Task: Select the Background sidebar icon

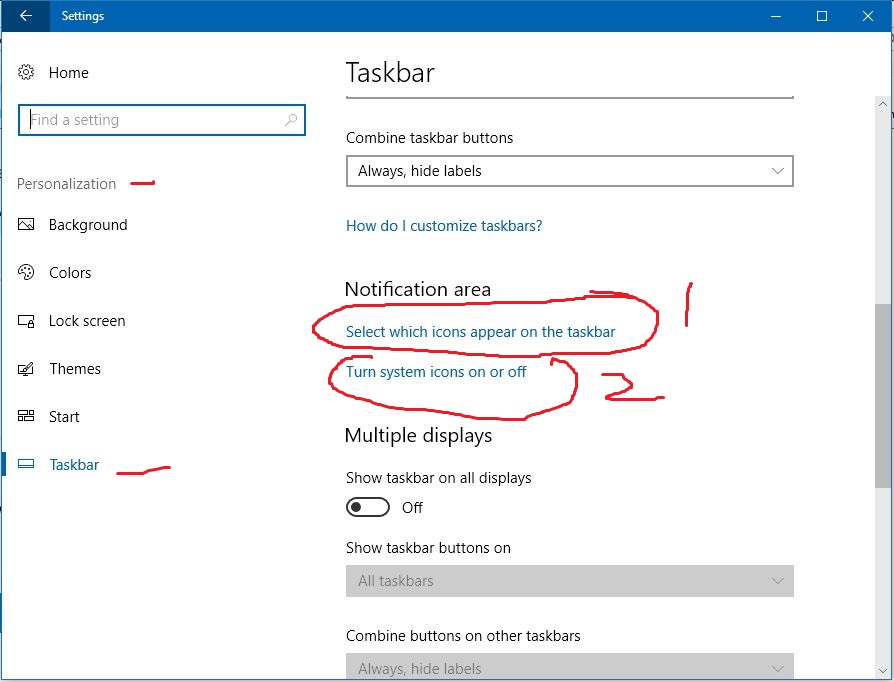Action: (27, 225)
